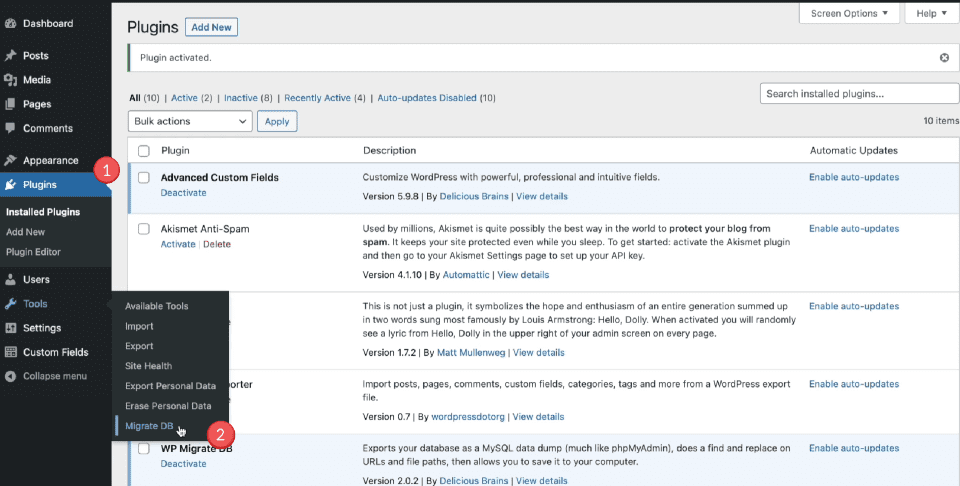
Task: Select Migrate DB from Tools submenu
Action: pos(149,426)
